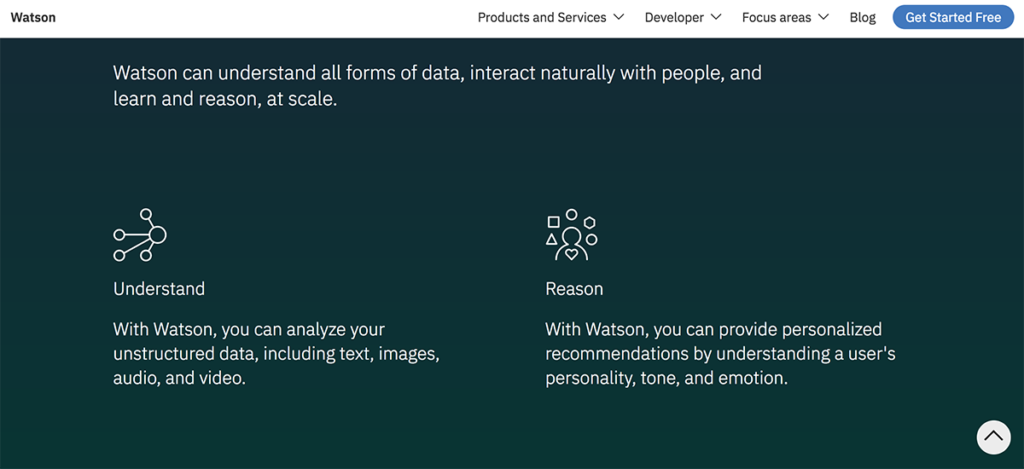Click the 'analyze your unstructured data' paragraph
This screenshot has width=1024, height=469.
(277, 353)
